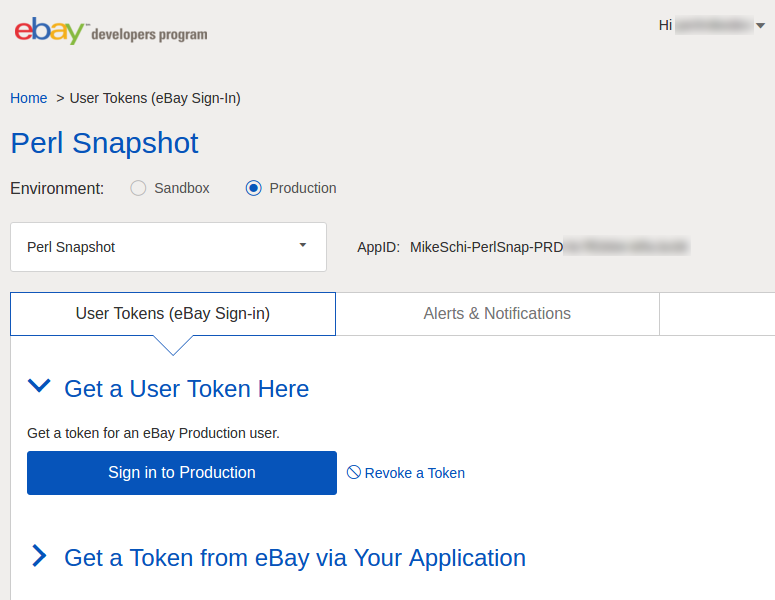Click the User Tokens (eBay Sign-In) breadcrumb text
This screenshot has height=600, width=775.
tap(155, 98)
